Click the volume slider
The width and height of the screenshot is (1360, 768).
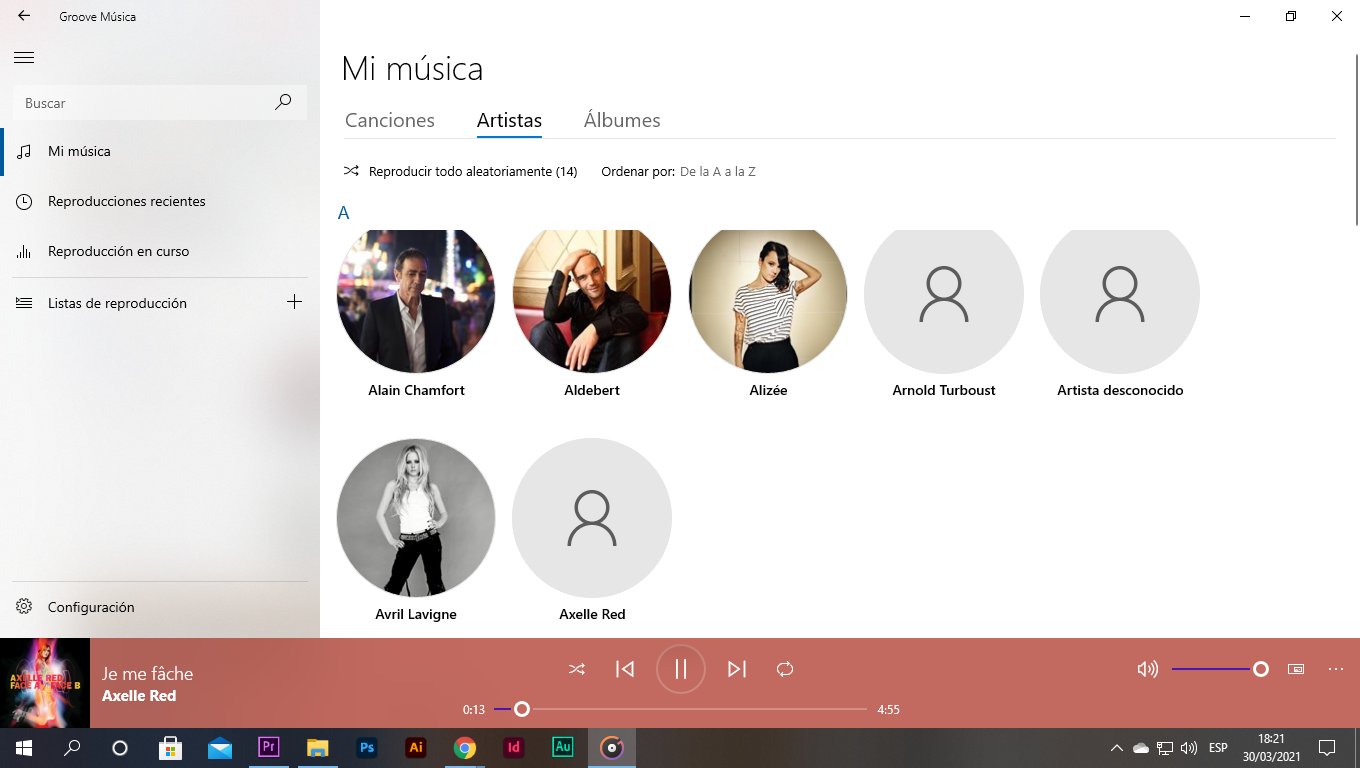(x=1220, y=669)
